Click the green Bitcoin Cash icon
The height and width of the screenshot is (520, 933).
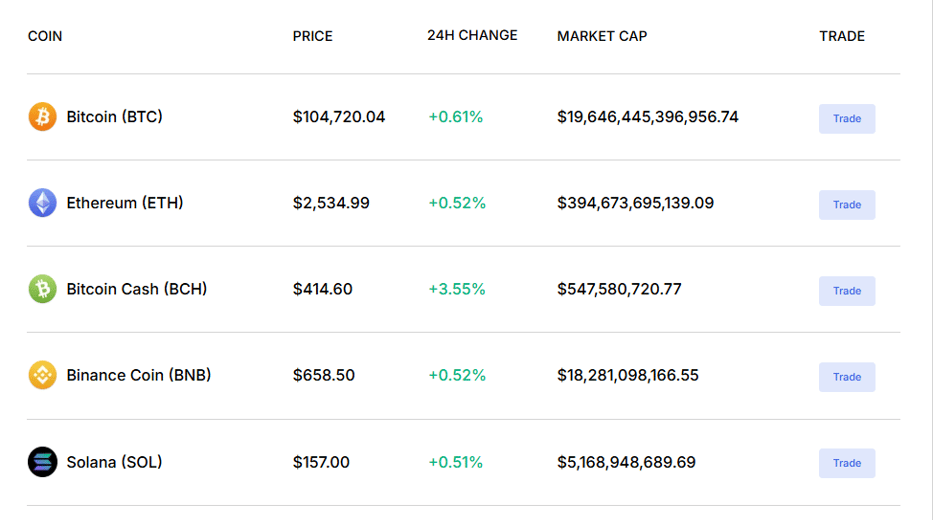click(x=42, y=289)
